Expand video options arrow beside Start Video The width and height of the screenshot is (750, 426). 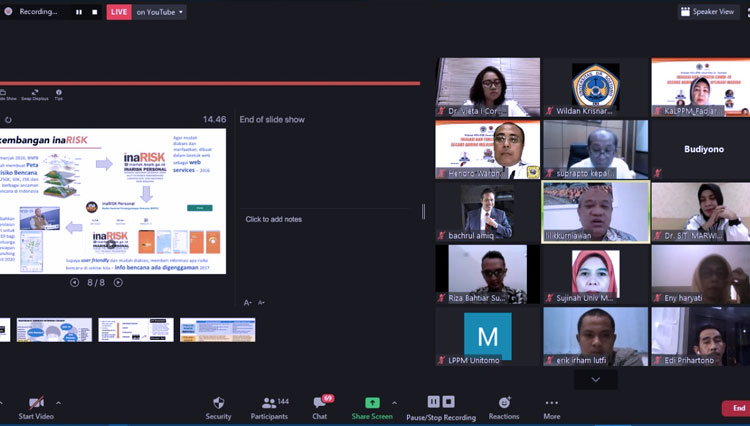58,403
